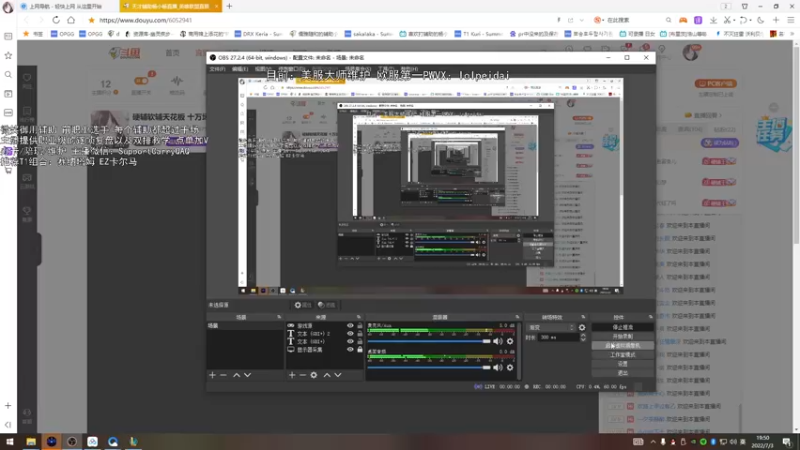Adjust microphone/Aux volume slider

click(429, 341)
